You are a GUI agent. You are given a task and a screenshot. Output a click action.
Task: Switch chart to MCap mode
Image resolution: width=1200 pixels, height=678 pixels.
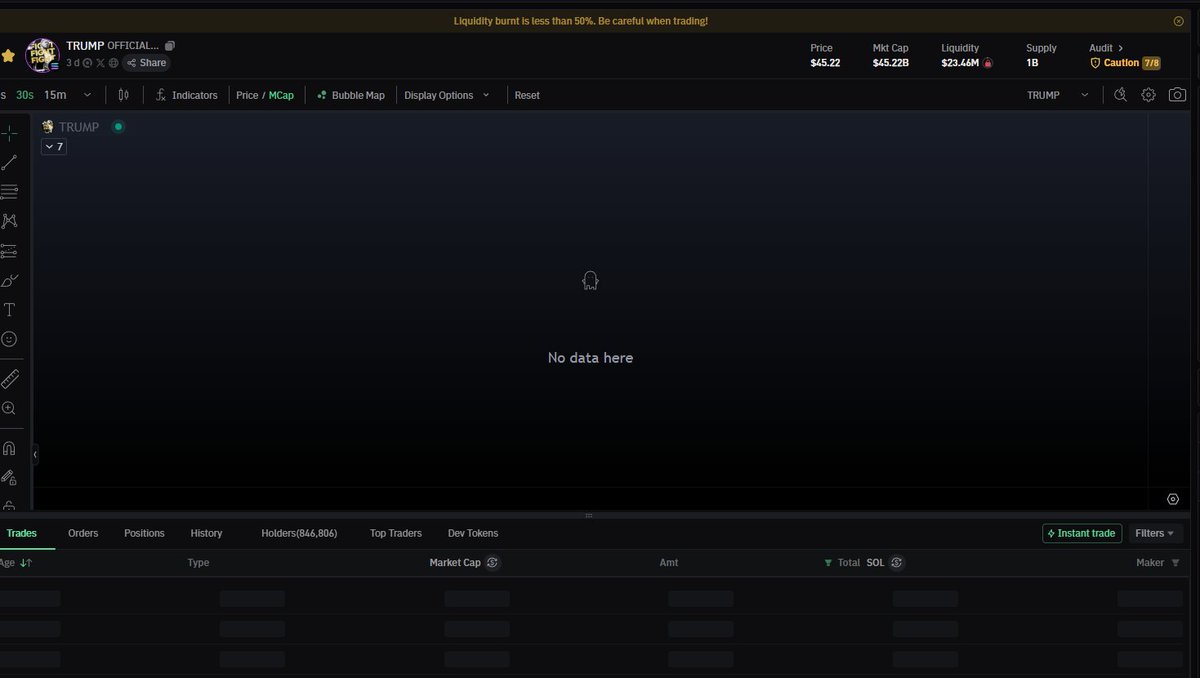281,95
